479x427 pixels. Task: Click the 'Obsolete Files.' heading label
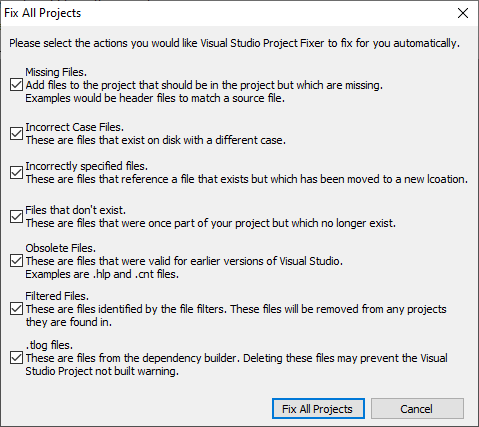[x=61, y=248]
